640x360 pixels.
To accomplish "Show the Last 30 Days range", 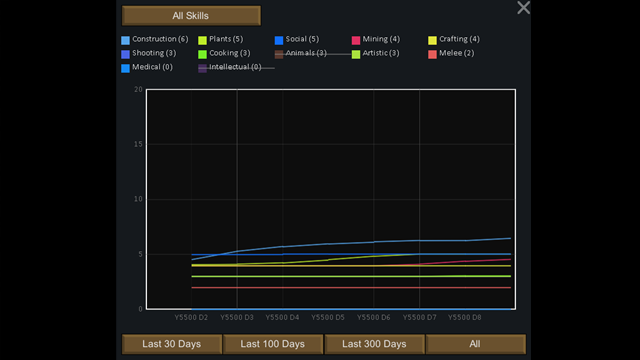I will (171, 344).
